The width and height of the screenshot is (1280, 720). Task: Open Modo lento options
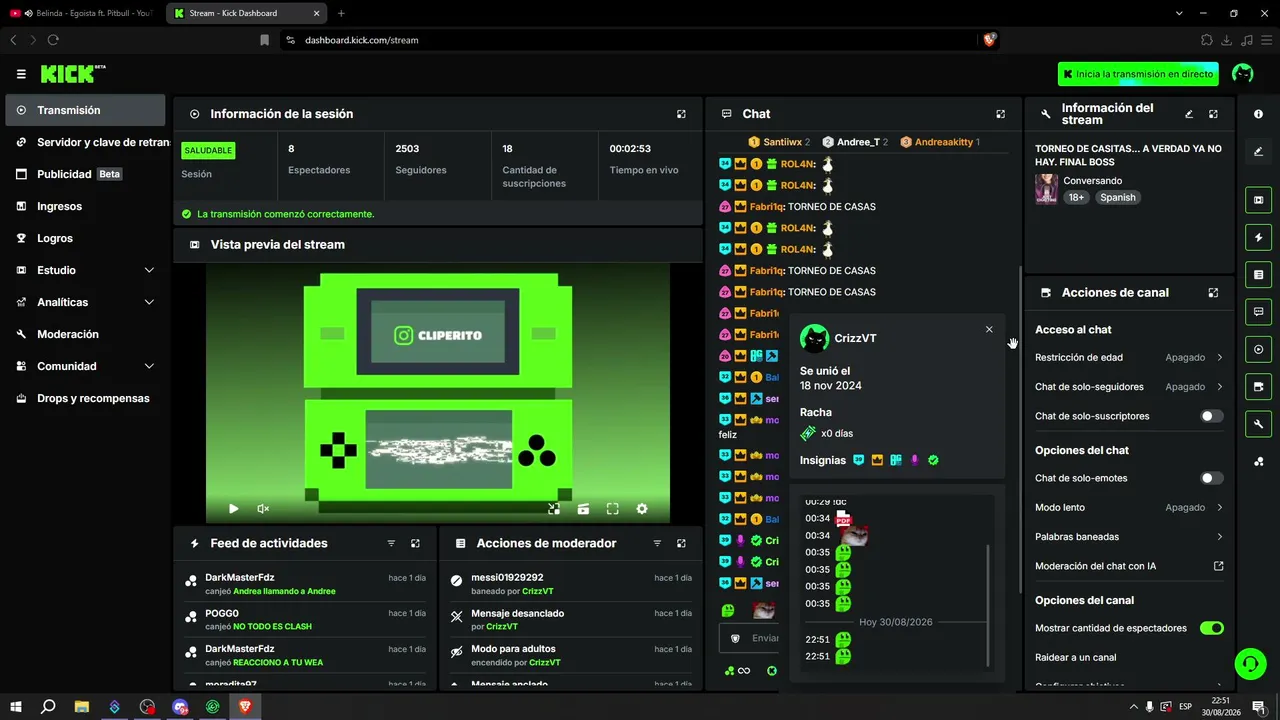(1129, 507)
